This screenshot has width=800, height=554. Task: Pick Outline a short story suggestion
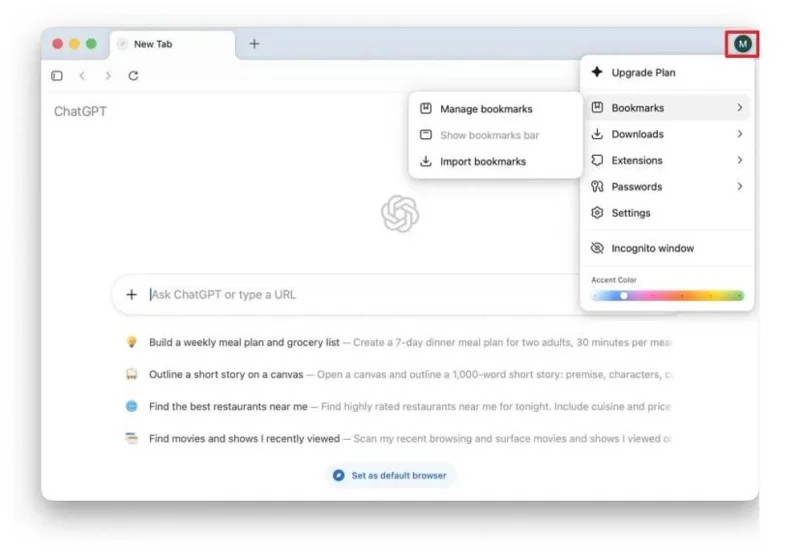[398, 374]
